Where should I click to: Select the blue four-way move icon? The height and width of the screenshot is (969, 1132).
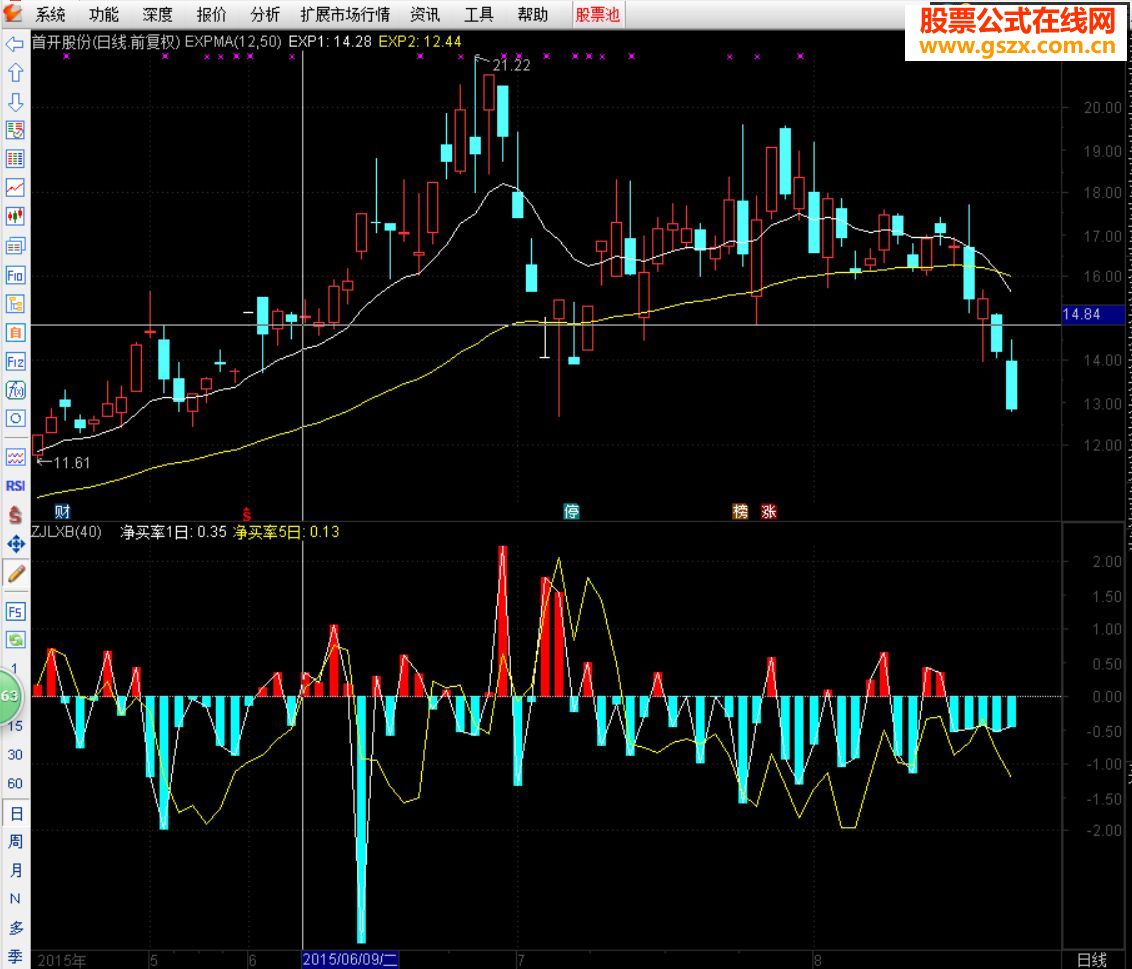pyautogui.click(x=15, y=544)
